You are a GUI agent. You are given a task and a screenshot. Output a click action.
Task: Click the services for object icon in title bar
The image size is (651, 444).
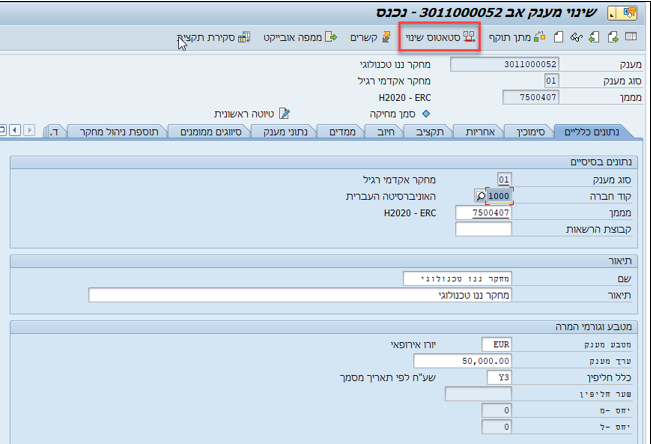click(629, 13)
